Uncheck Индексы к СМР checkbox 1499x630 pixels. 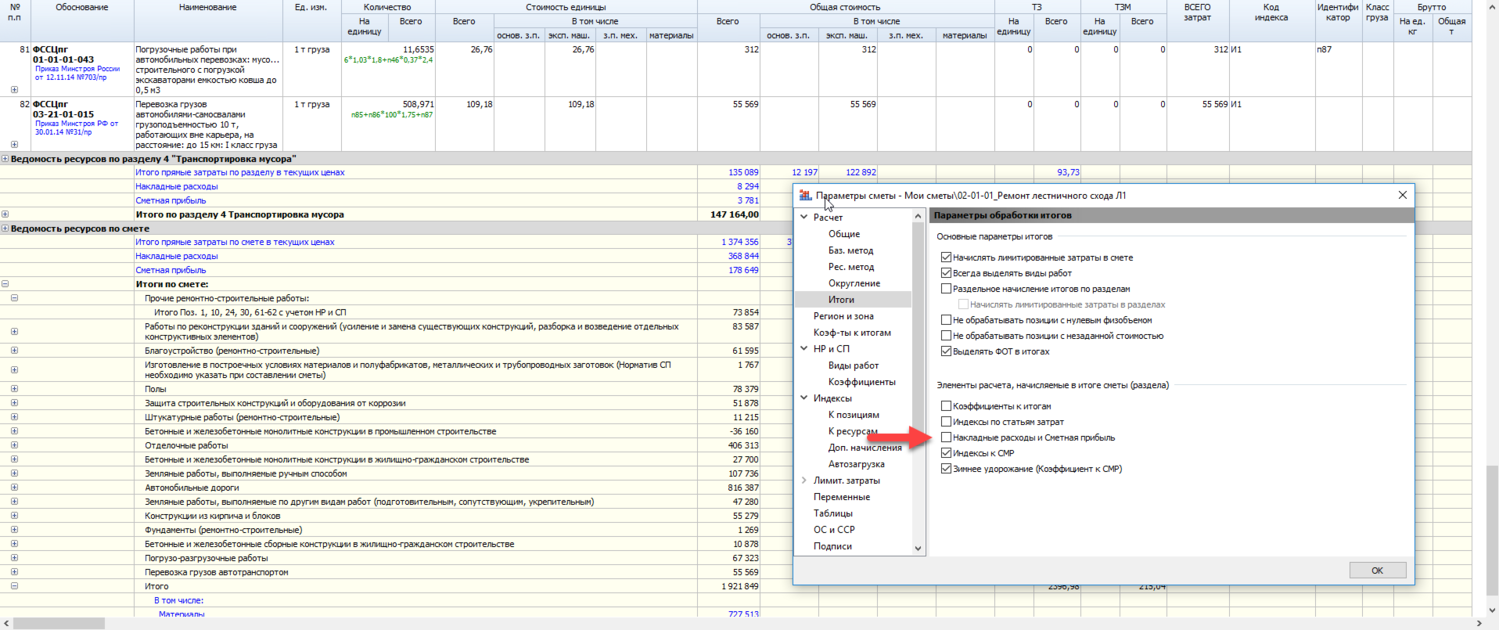tap(946, 453)
